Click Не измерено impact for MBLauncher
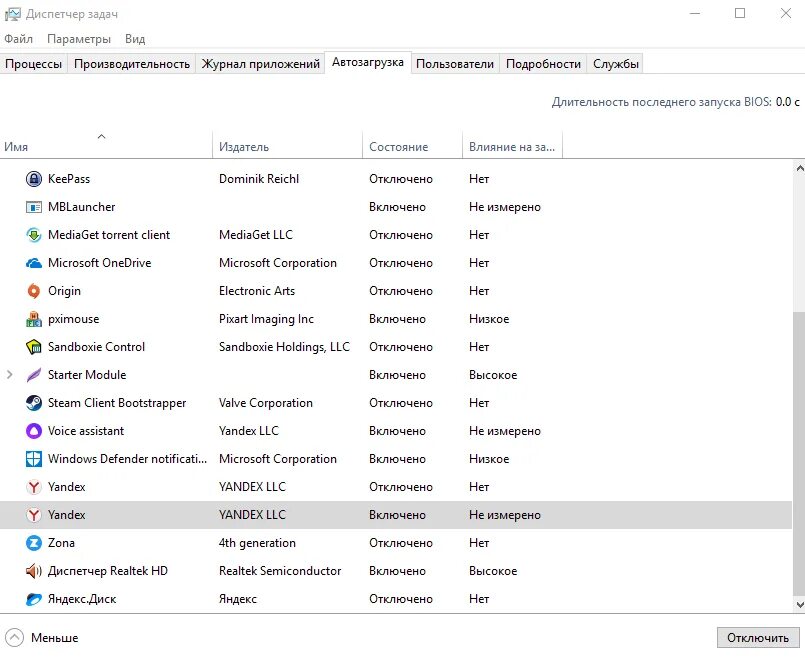 pyautogui.click(x=505, y=207)
